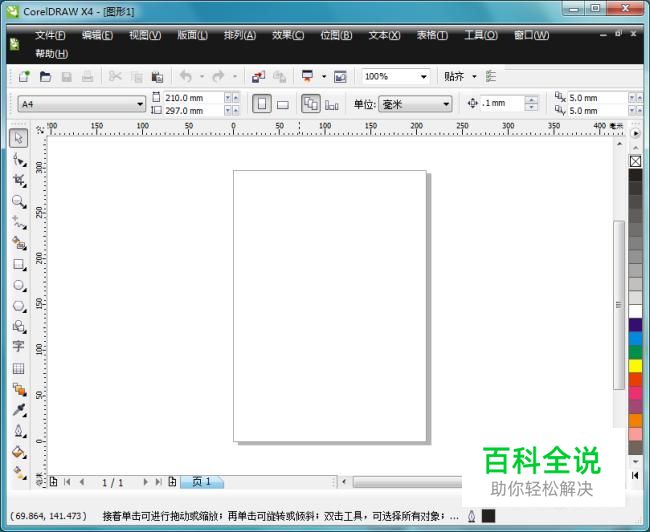
Task: Select the Ellipse tool
Action: click(19, 285)
